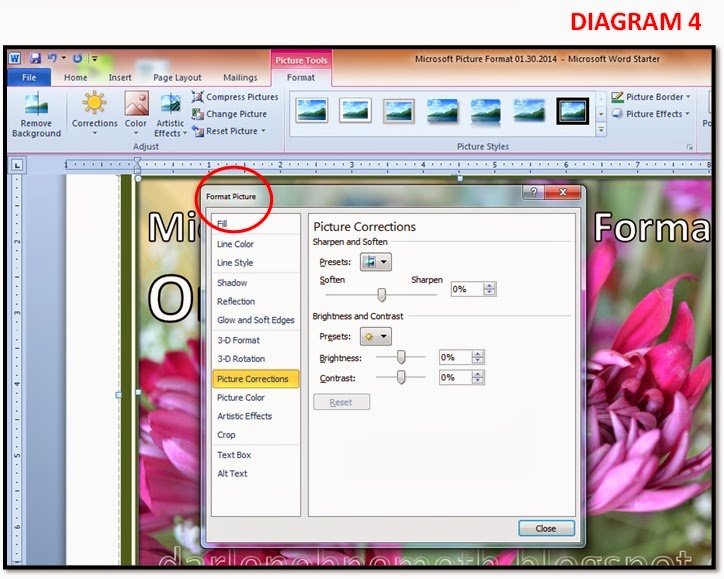The image size is (724, 579).
Task: Decrease Contrast value with spinner down arrow
Action: click(x=478, y=381)
